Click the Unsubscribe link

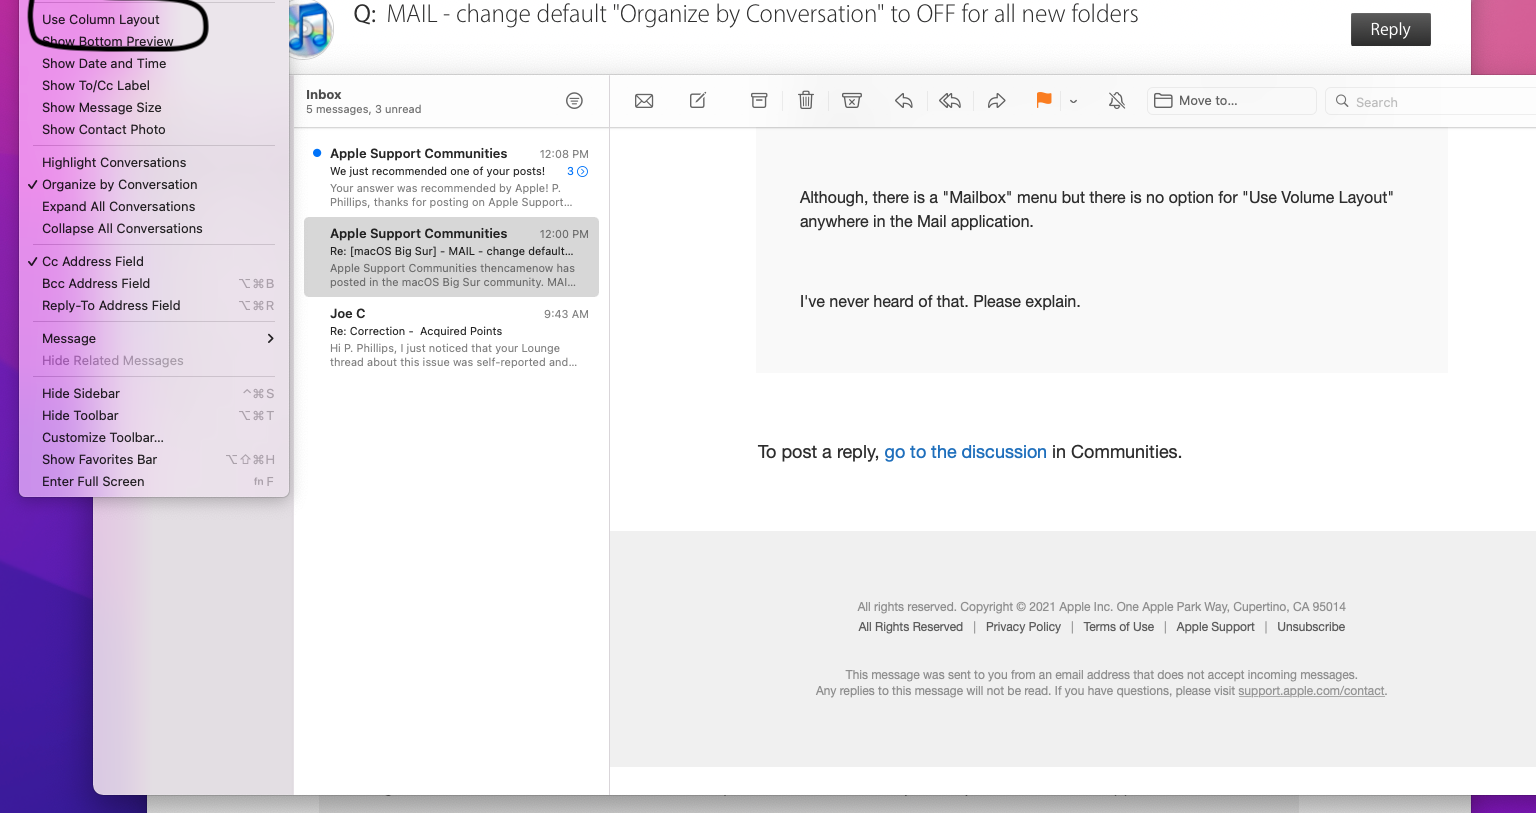pos(1311,627)
